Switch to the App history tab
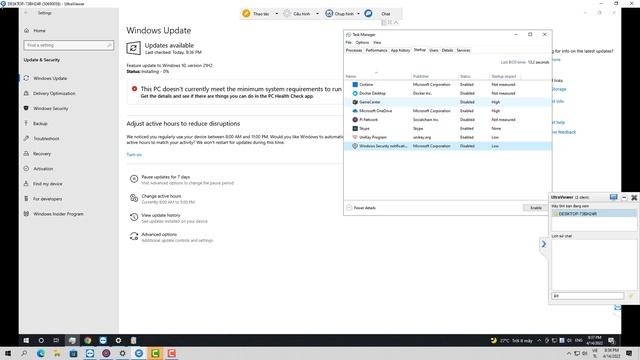The image size is (640, 360). [x=400, y=50]
